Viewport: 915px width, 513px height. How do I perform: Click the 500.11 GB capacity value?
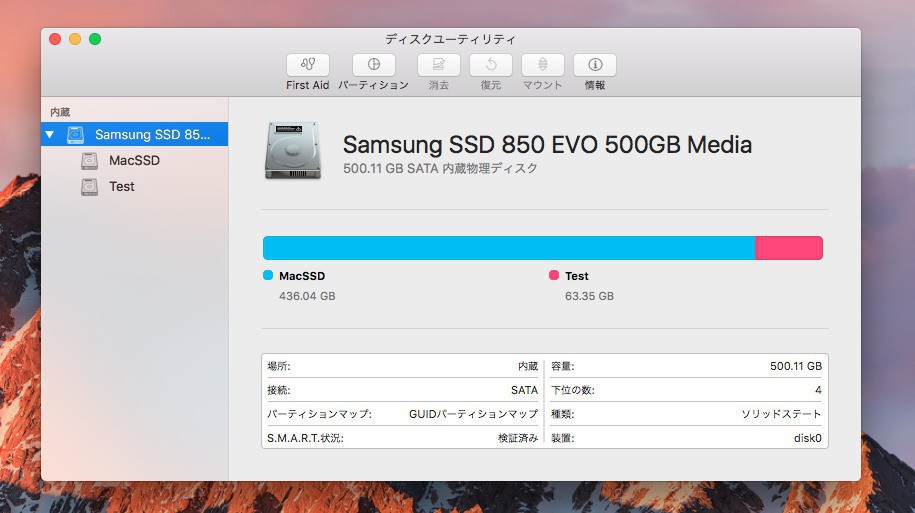click(x=795, y=366)
